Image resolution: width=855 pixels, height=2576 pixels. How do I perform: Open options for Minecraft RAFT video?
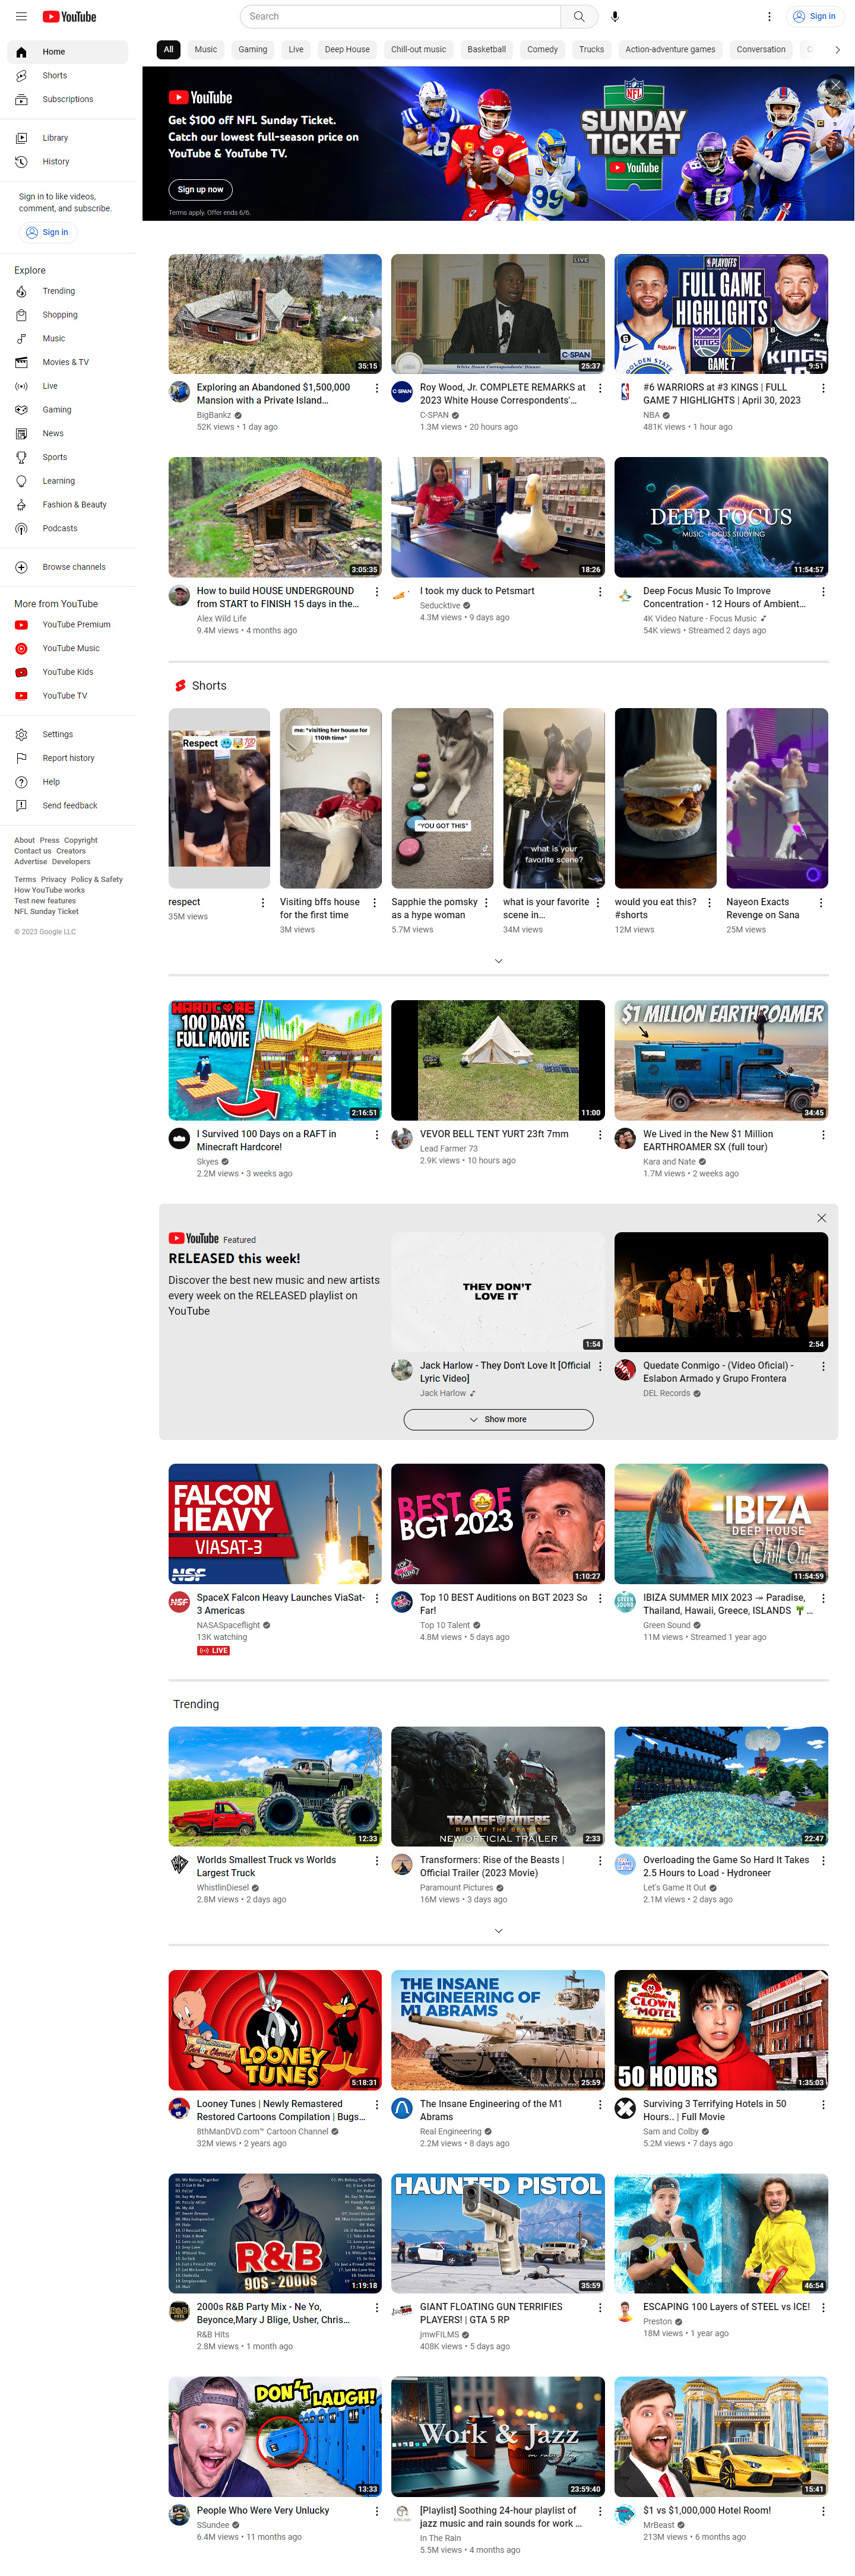pyautogui.click(x=377, y=1135)
